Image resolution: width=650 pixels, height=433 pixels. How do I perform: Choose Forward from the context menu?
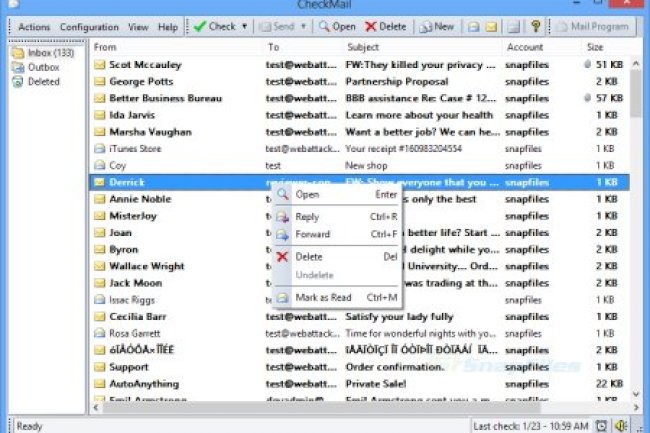[x=312, y=235]
